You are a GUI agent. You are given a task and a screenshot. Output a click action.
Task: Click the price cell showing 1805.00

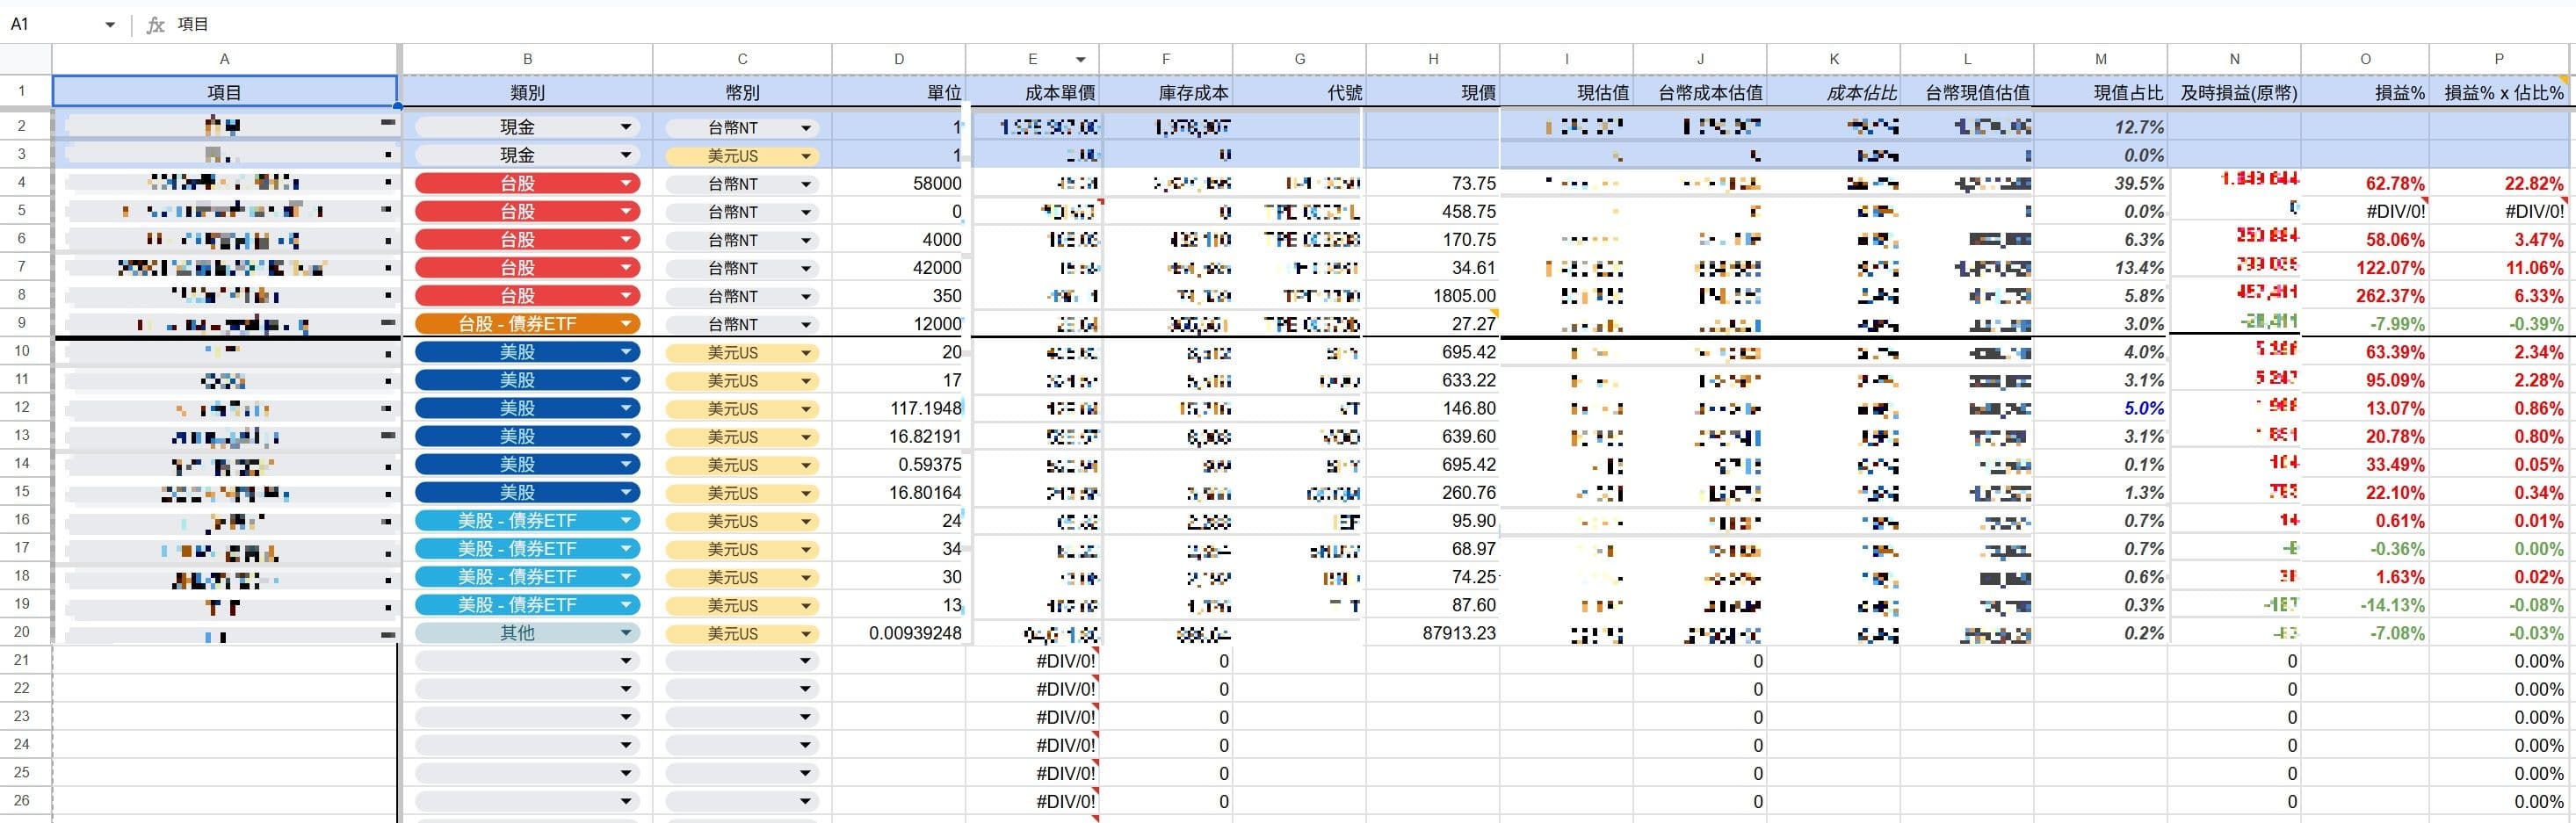(1433, 296)
